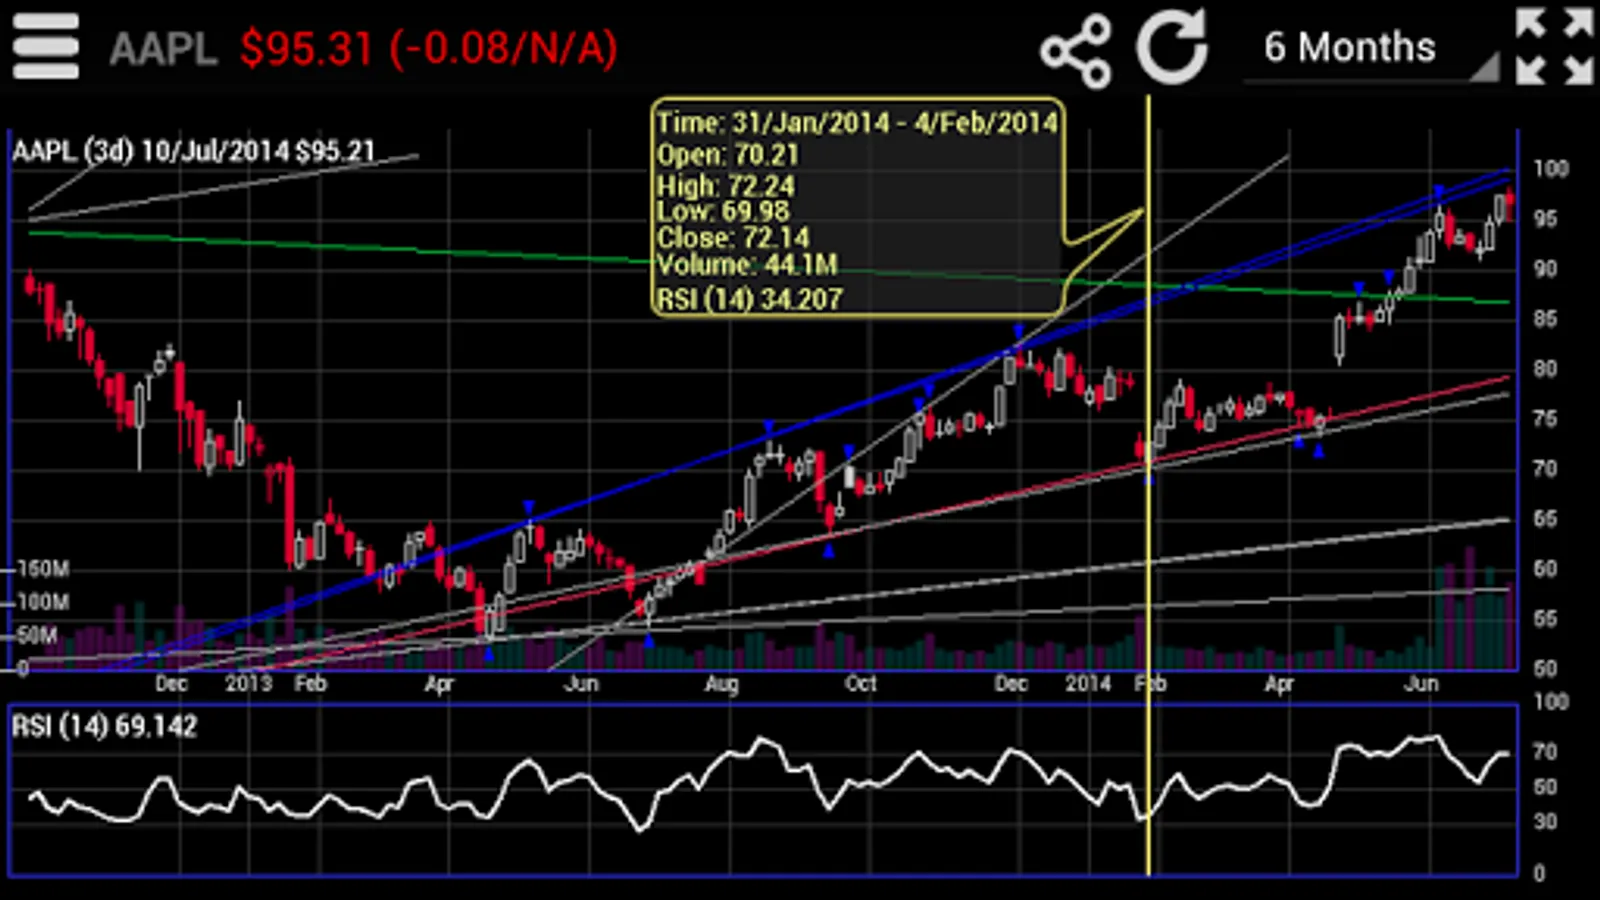Click tooltip value RSI (14) 34.207
Viewport: 1600px width, 900px height.
click(x=749, y=299)
